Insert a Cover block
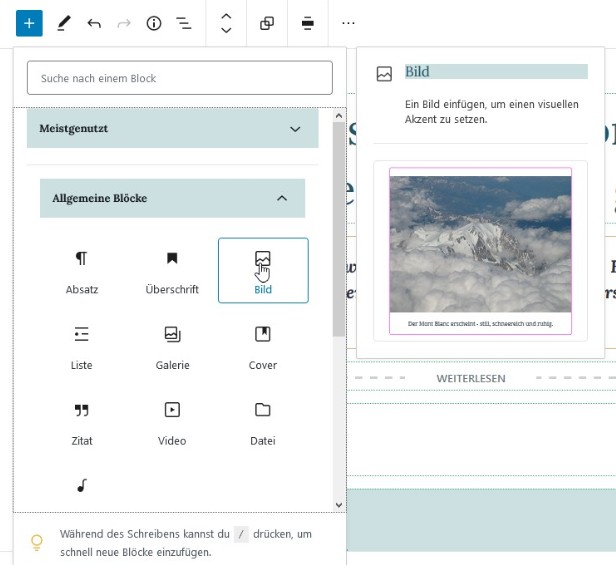The height and width of the screenshot is (565, 616). tap(262, 346)
